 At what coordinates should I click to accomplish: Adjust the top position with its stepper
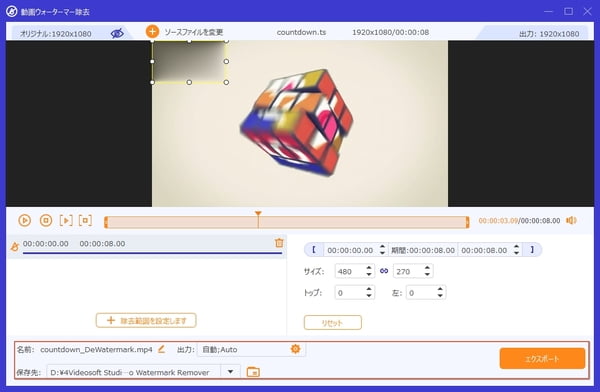[x=368, y=292]
